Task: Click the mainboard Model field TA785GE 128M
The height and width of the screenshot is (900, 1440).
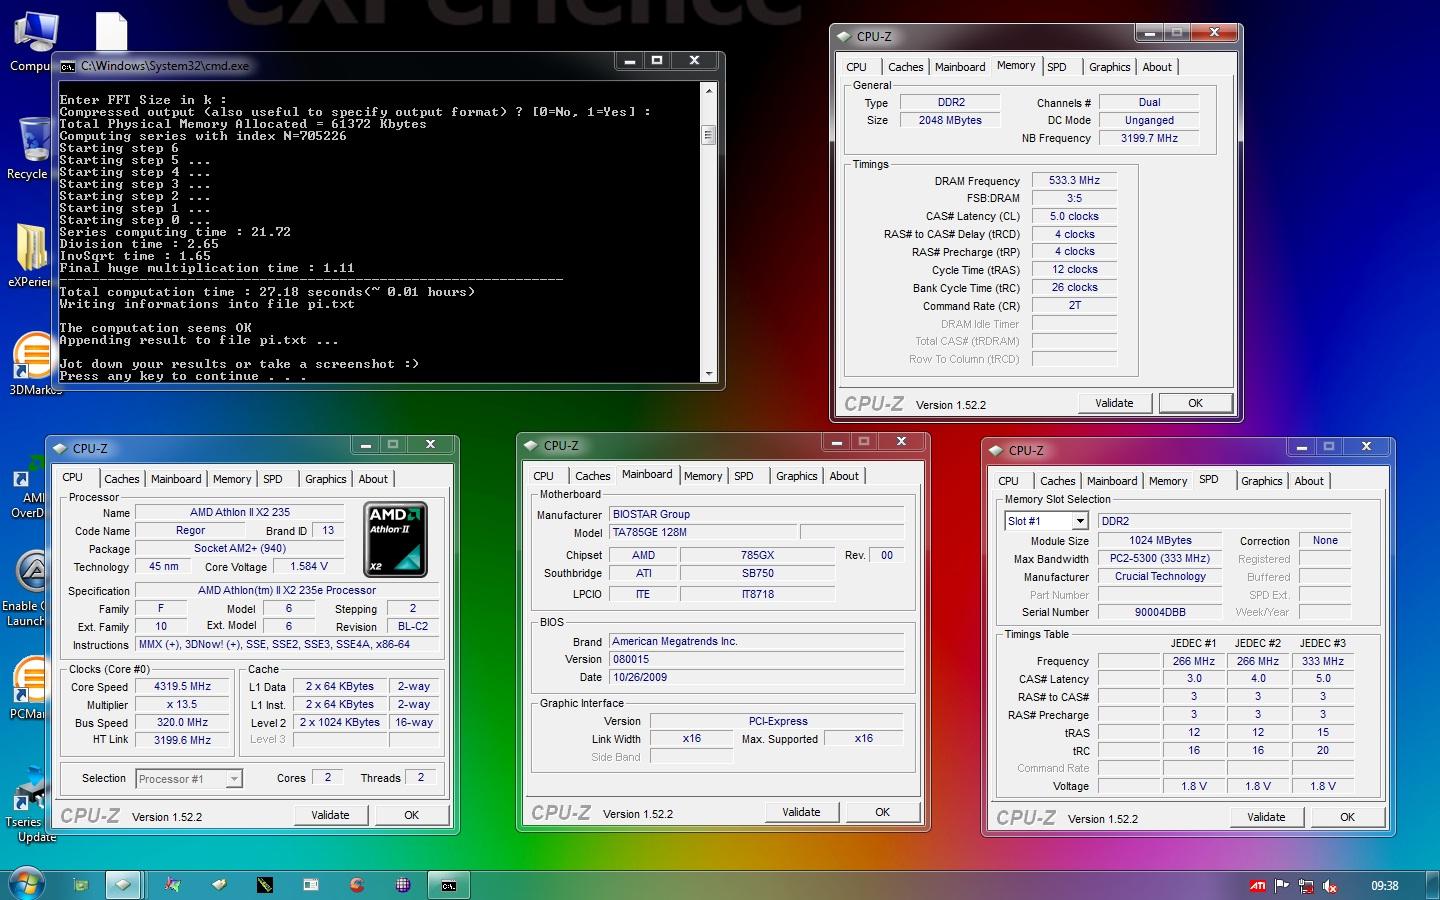Action: point(702,533)
